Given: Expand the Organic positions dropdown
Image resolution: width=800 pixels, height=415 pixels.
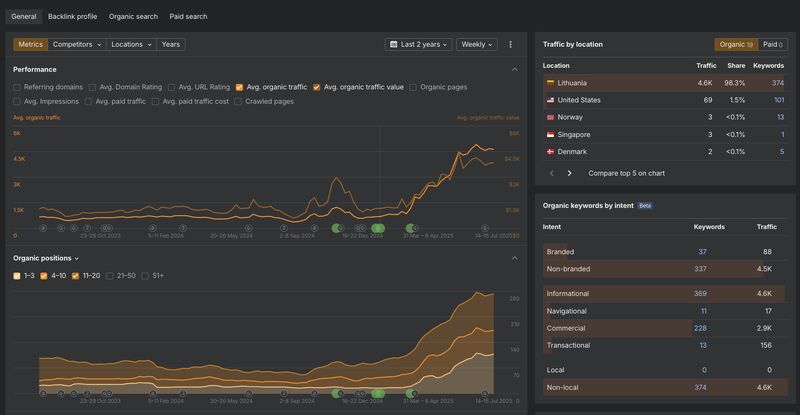Looking at the screenshot, I should click(x=46, y=258).
